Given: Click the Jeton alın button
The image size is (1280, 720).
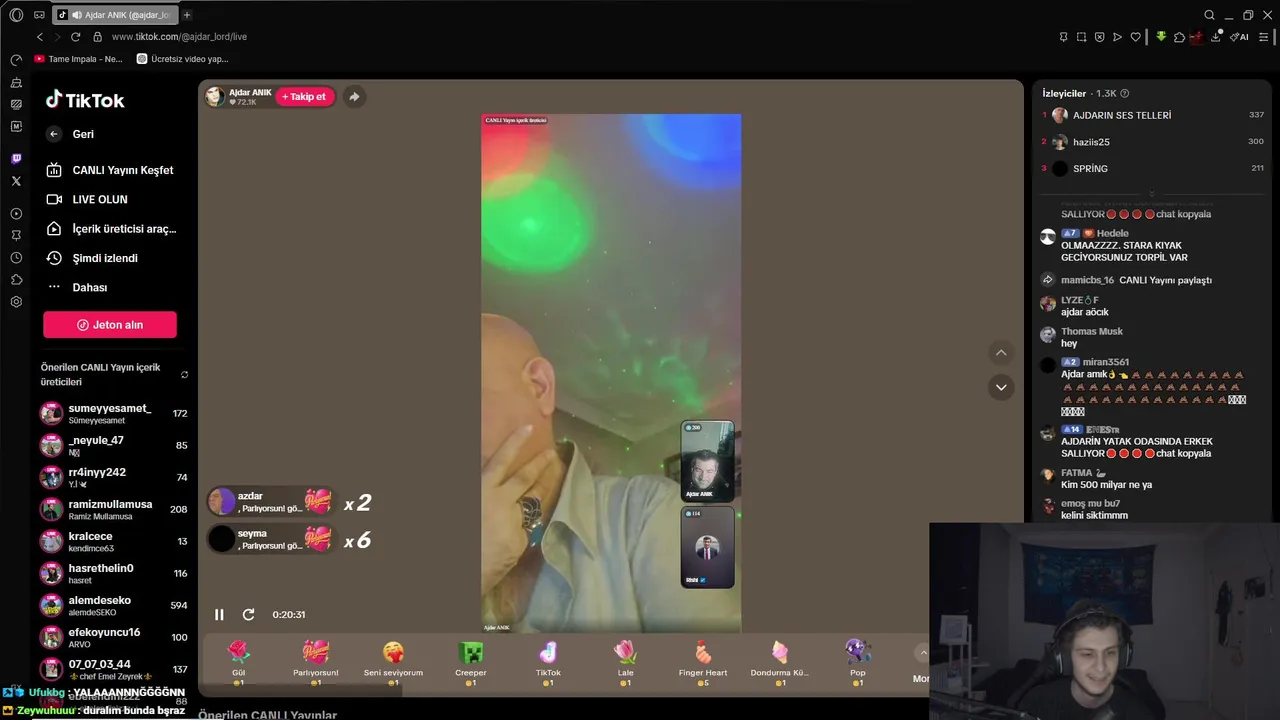Looking at the screenshot, I should (110, 325).
